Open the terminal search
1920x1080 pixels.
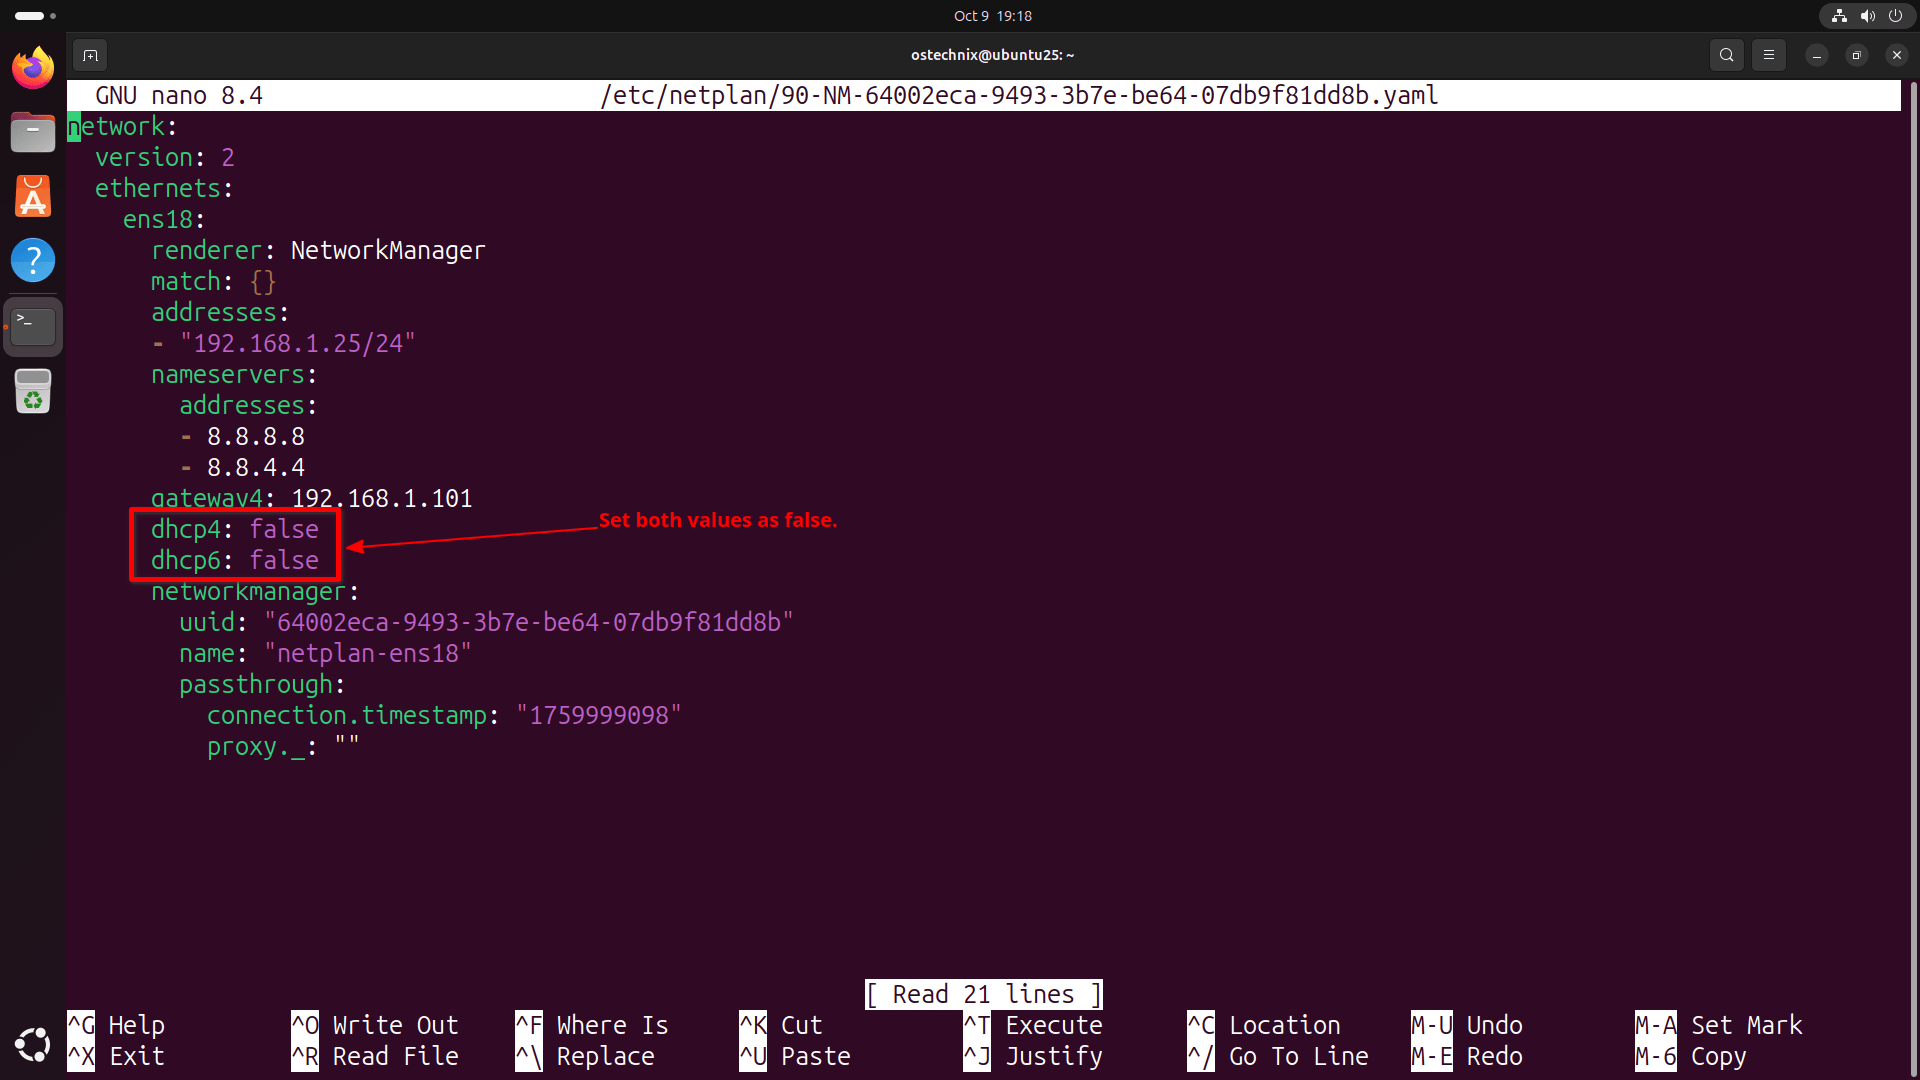click(x=1727, y=55)
